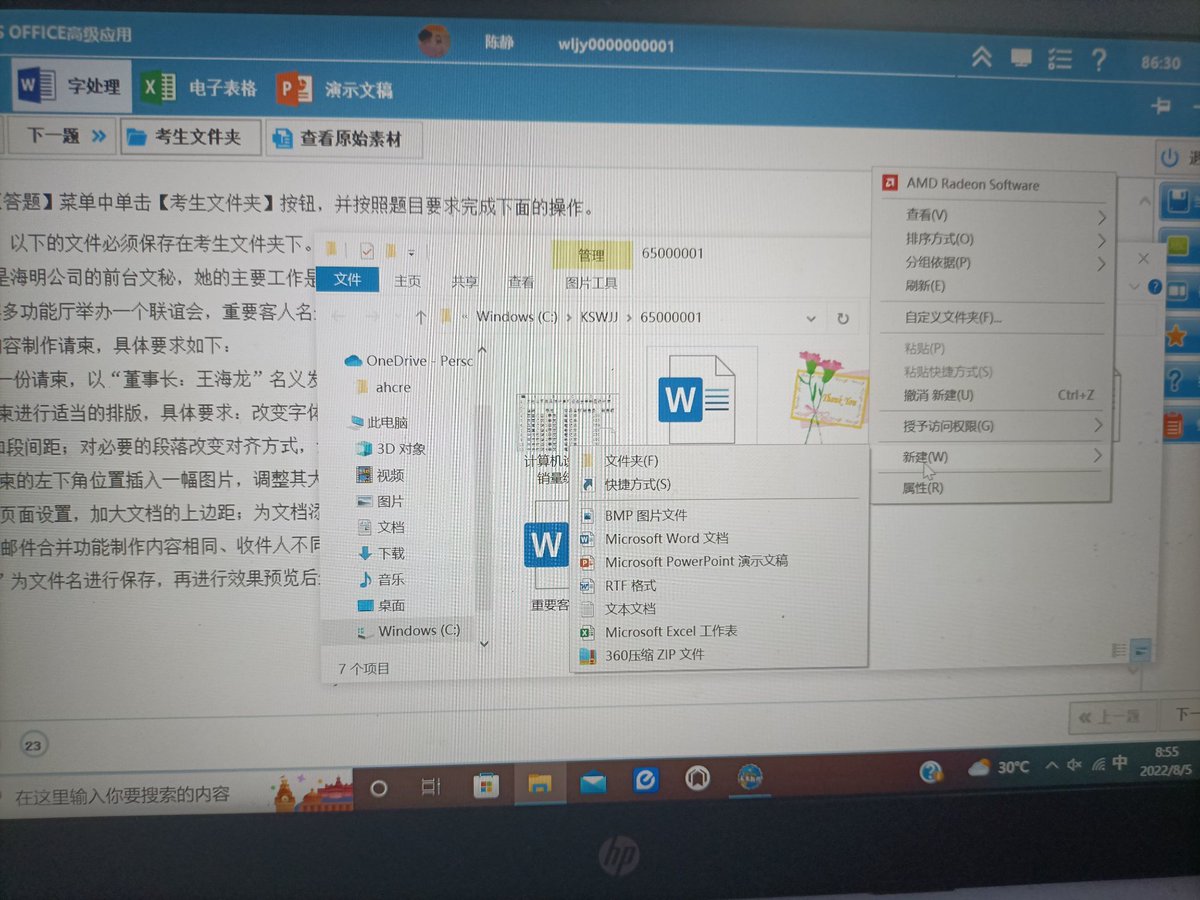This screenshot has width=1200, height=900.
Task: Click the 考生文件夹 button
Action: (x=191, y=137)
